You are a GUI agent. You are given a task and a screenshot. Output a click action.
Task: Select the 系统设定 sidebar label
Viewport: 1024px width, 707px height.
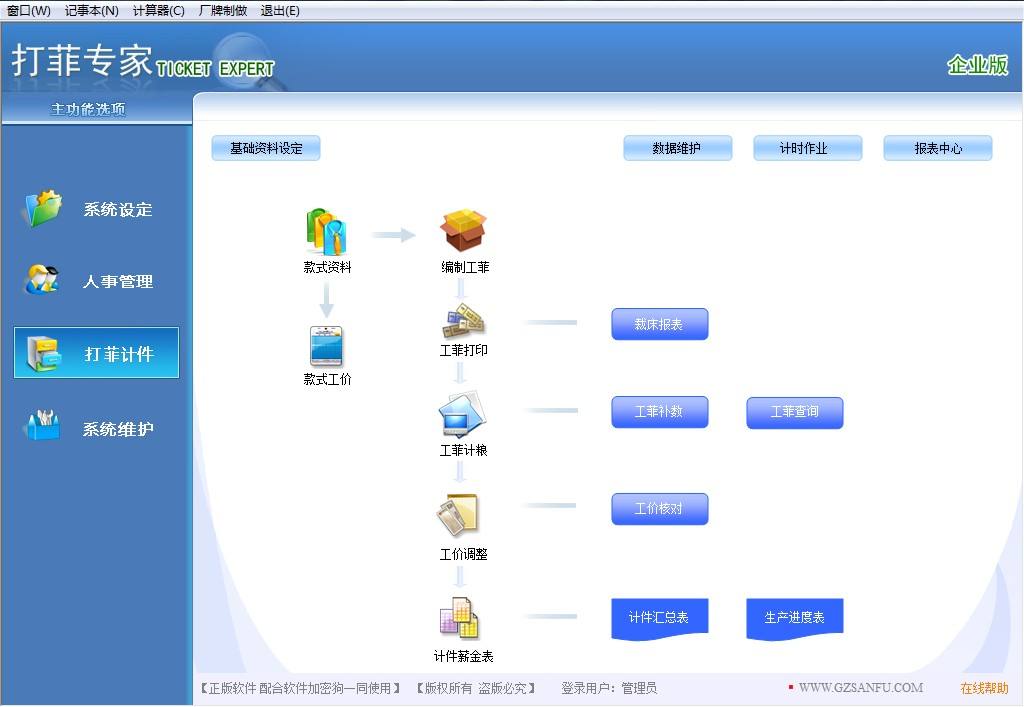(x=118, y=210)
